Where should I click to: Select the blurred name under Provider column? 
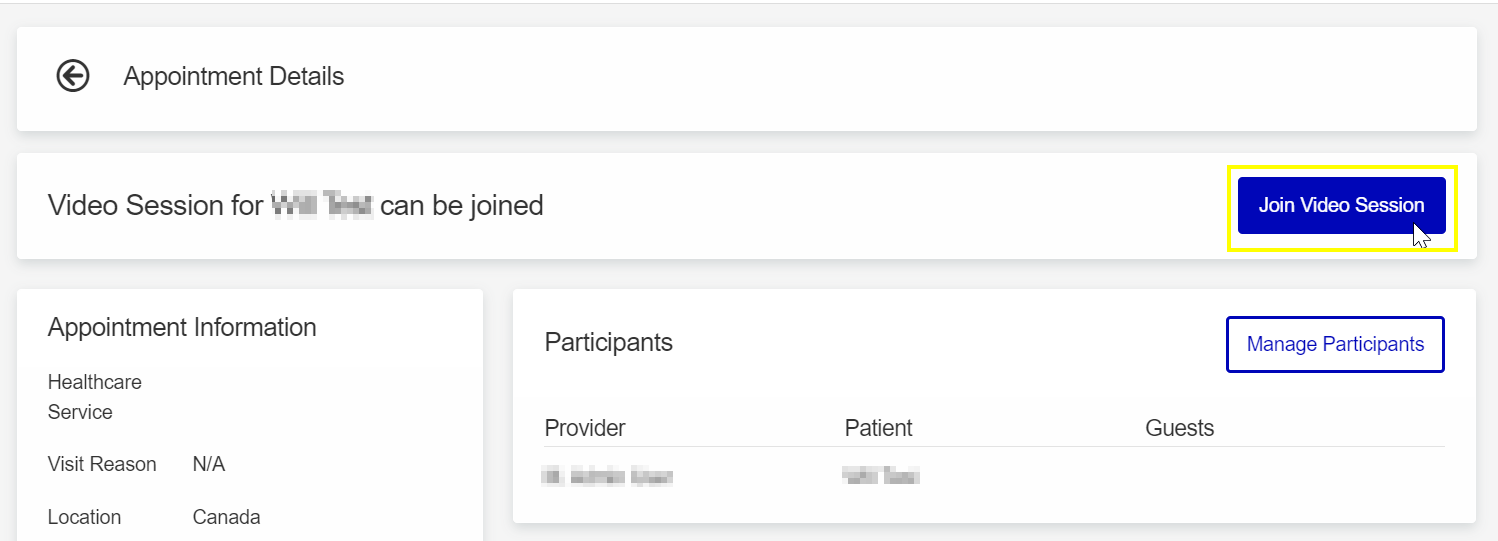pyautogui.click(x=607, y=476)
